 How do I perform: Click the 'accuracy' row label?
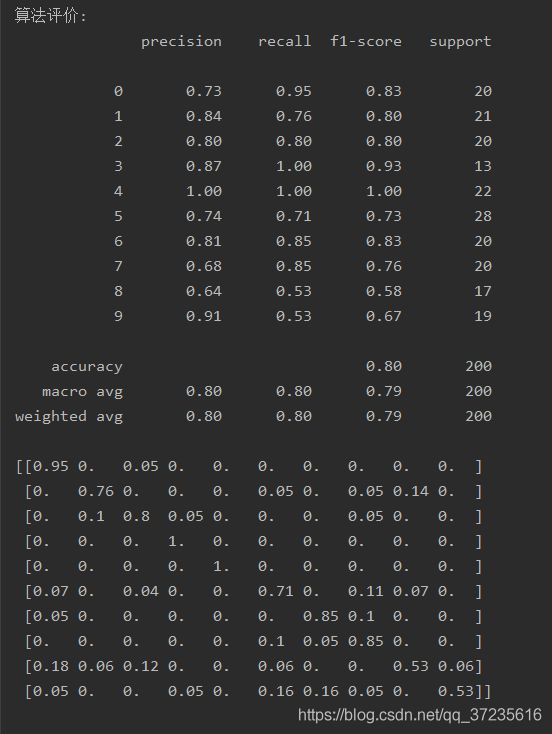coord(87,367)
